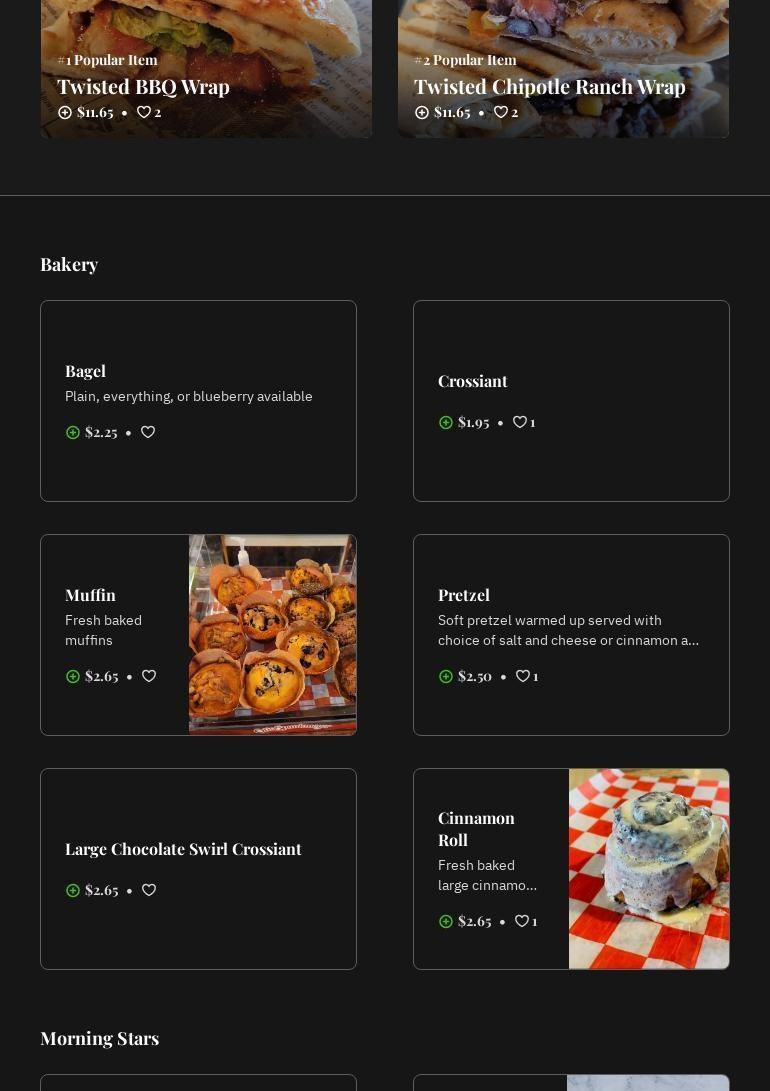Toggle the Muffin heart favorite

(149, 676)
